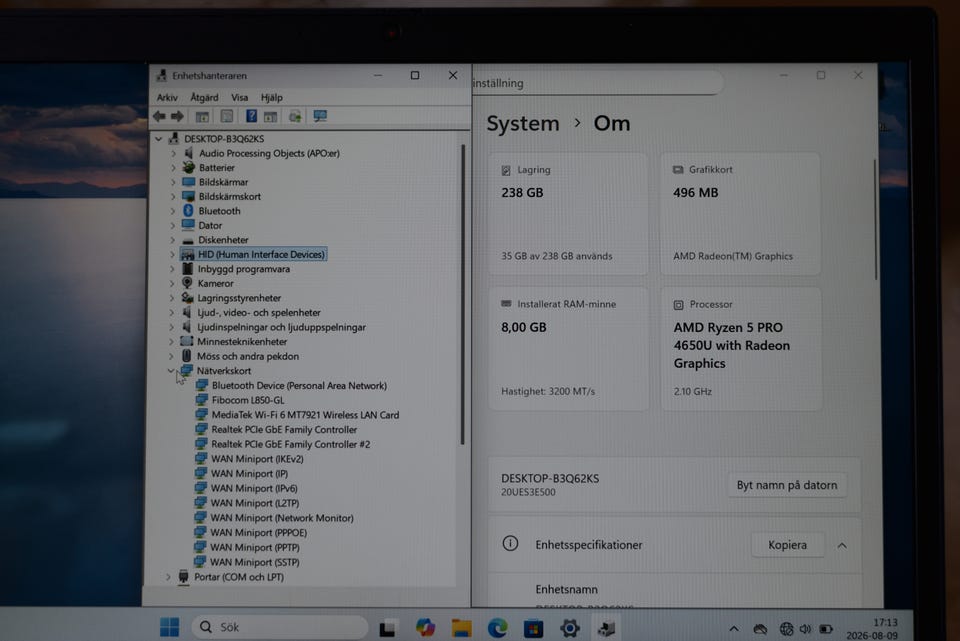Open File Explorer from the taskbar
The width and height of the screenshot is (960, 641).
pyautogui.click(x=461, y=628)
